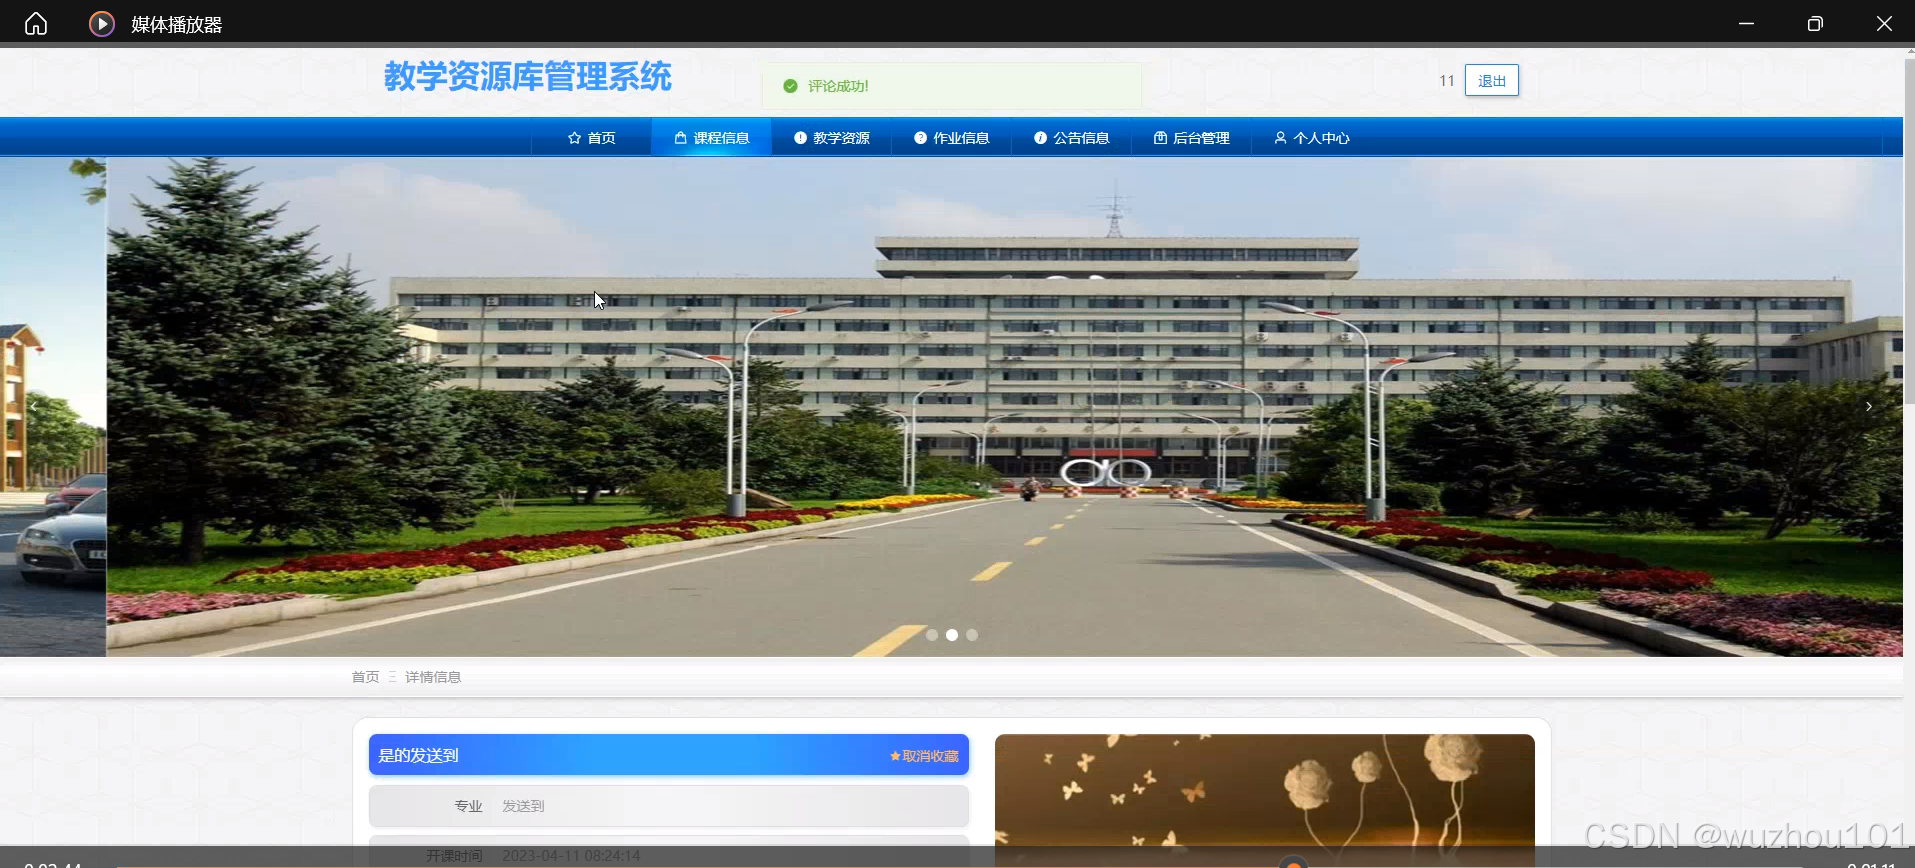Click the media player play logo icon

click(102, 23)
